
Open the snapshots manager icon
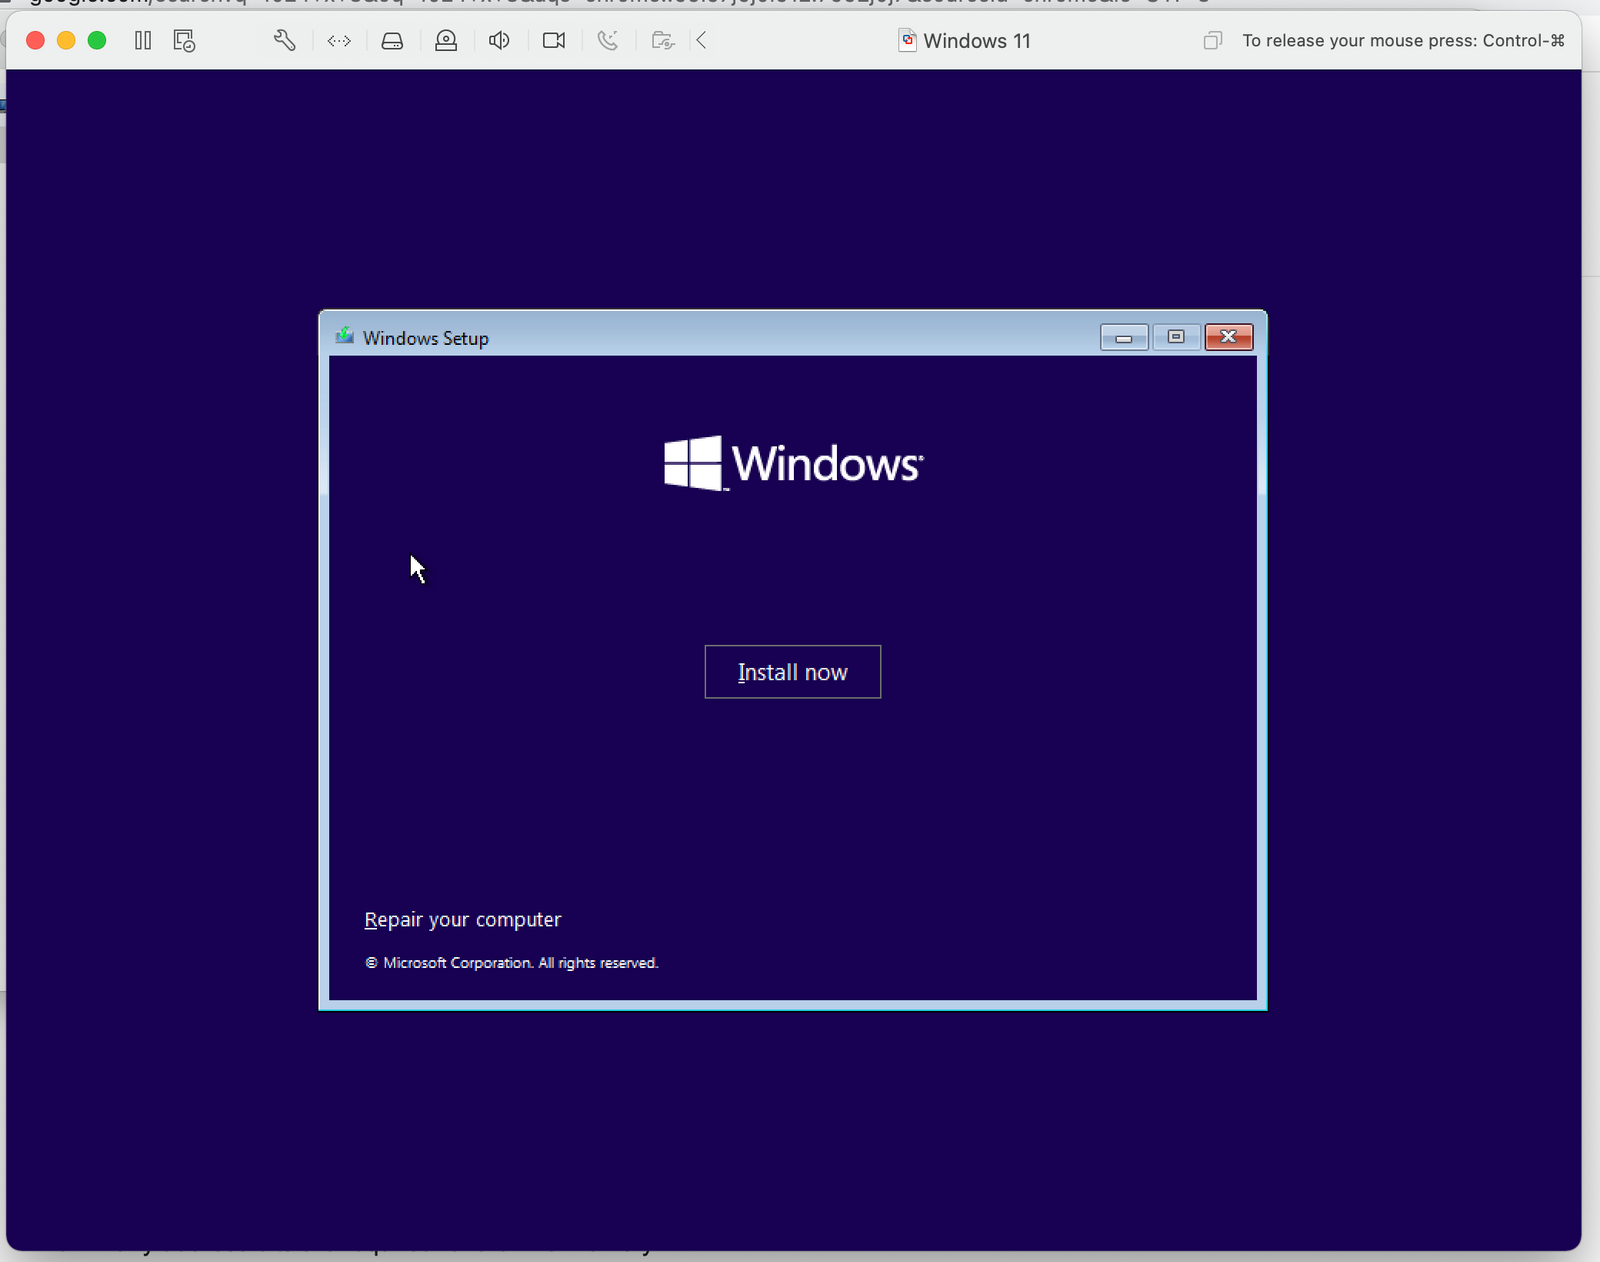[x=184, y=40]
